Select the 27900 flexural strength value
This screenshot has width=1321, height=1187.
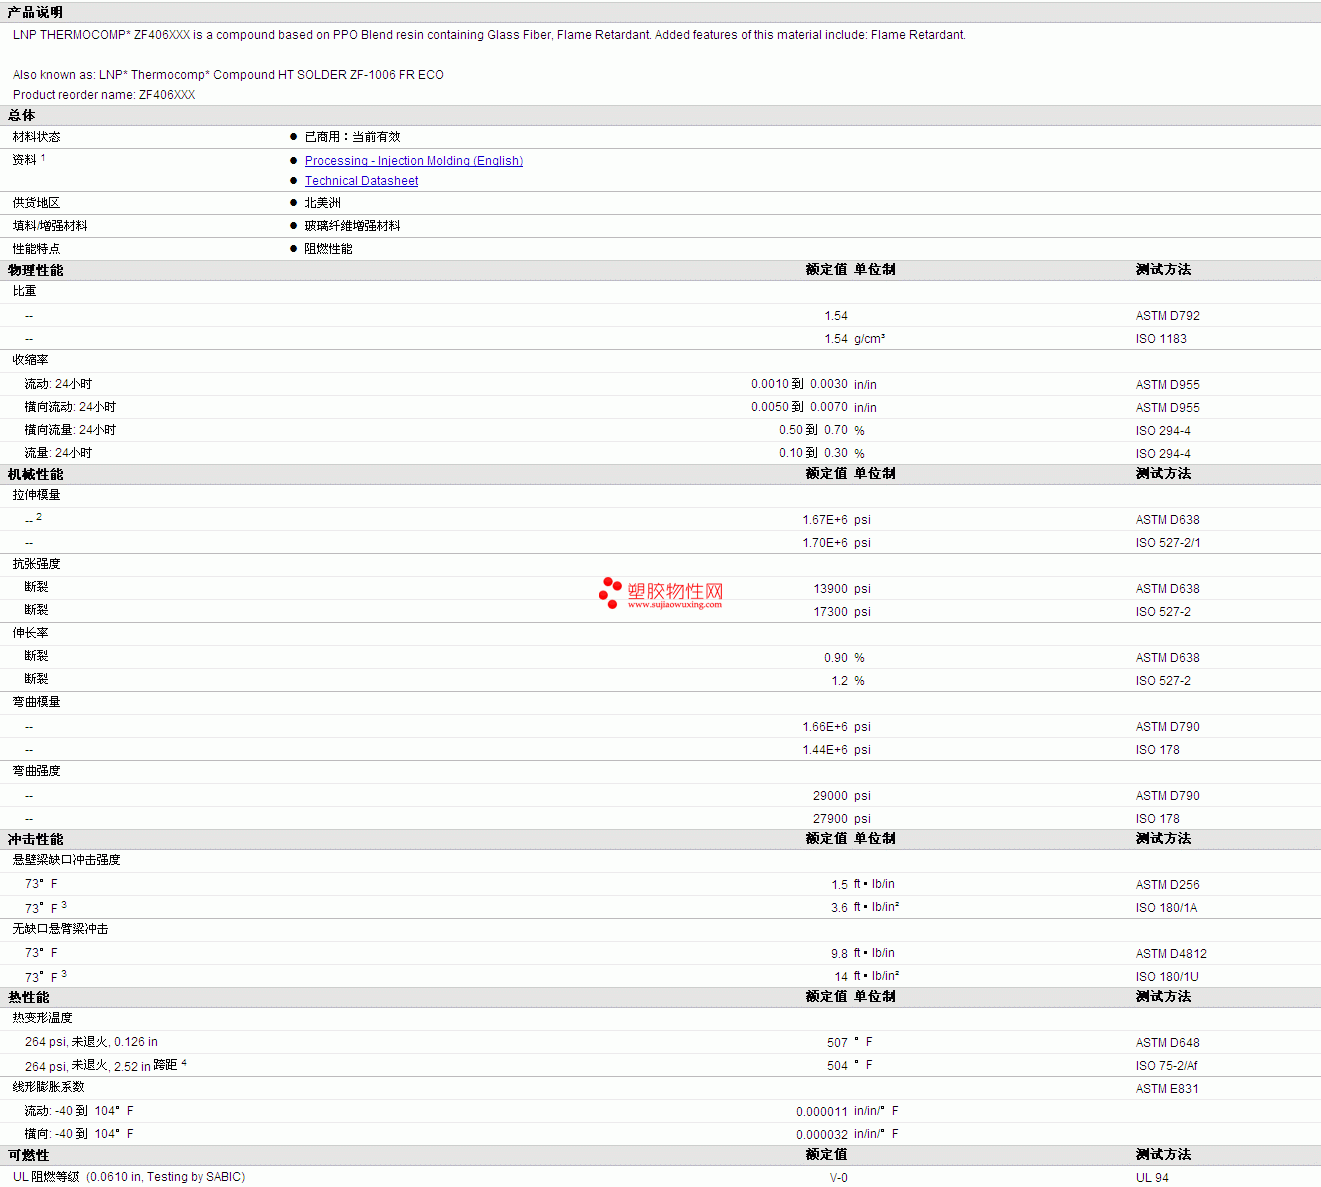(831, 819)
